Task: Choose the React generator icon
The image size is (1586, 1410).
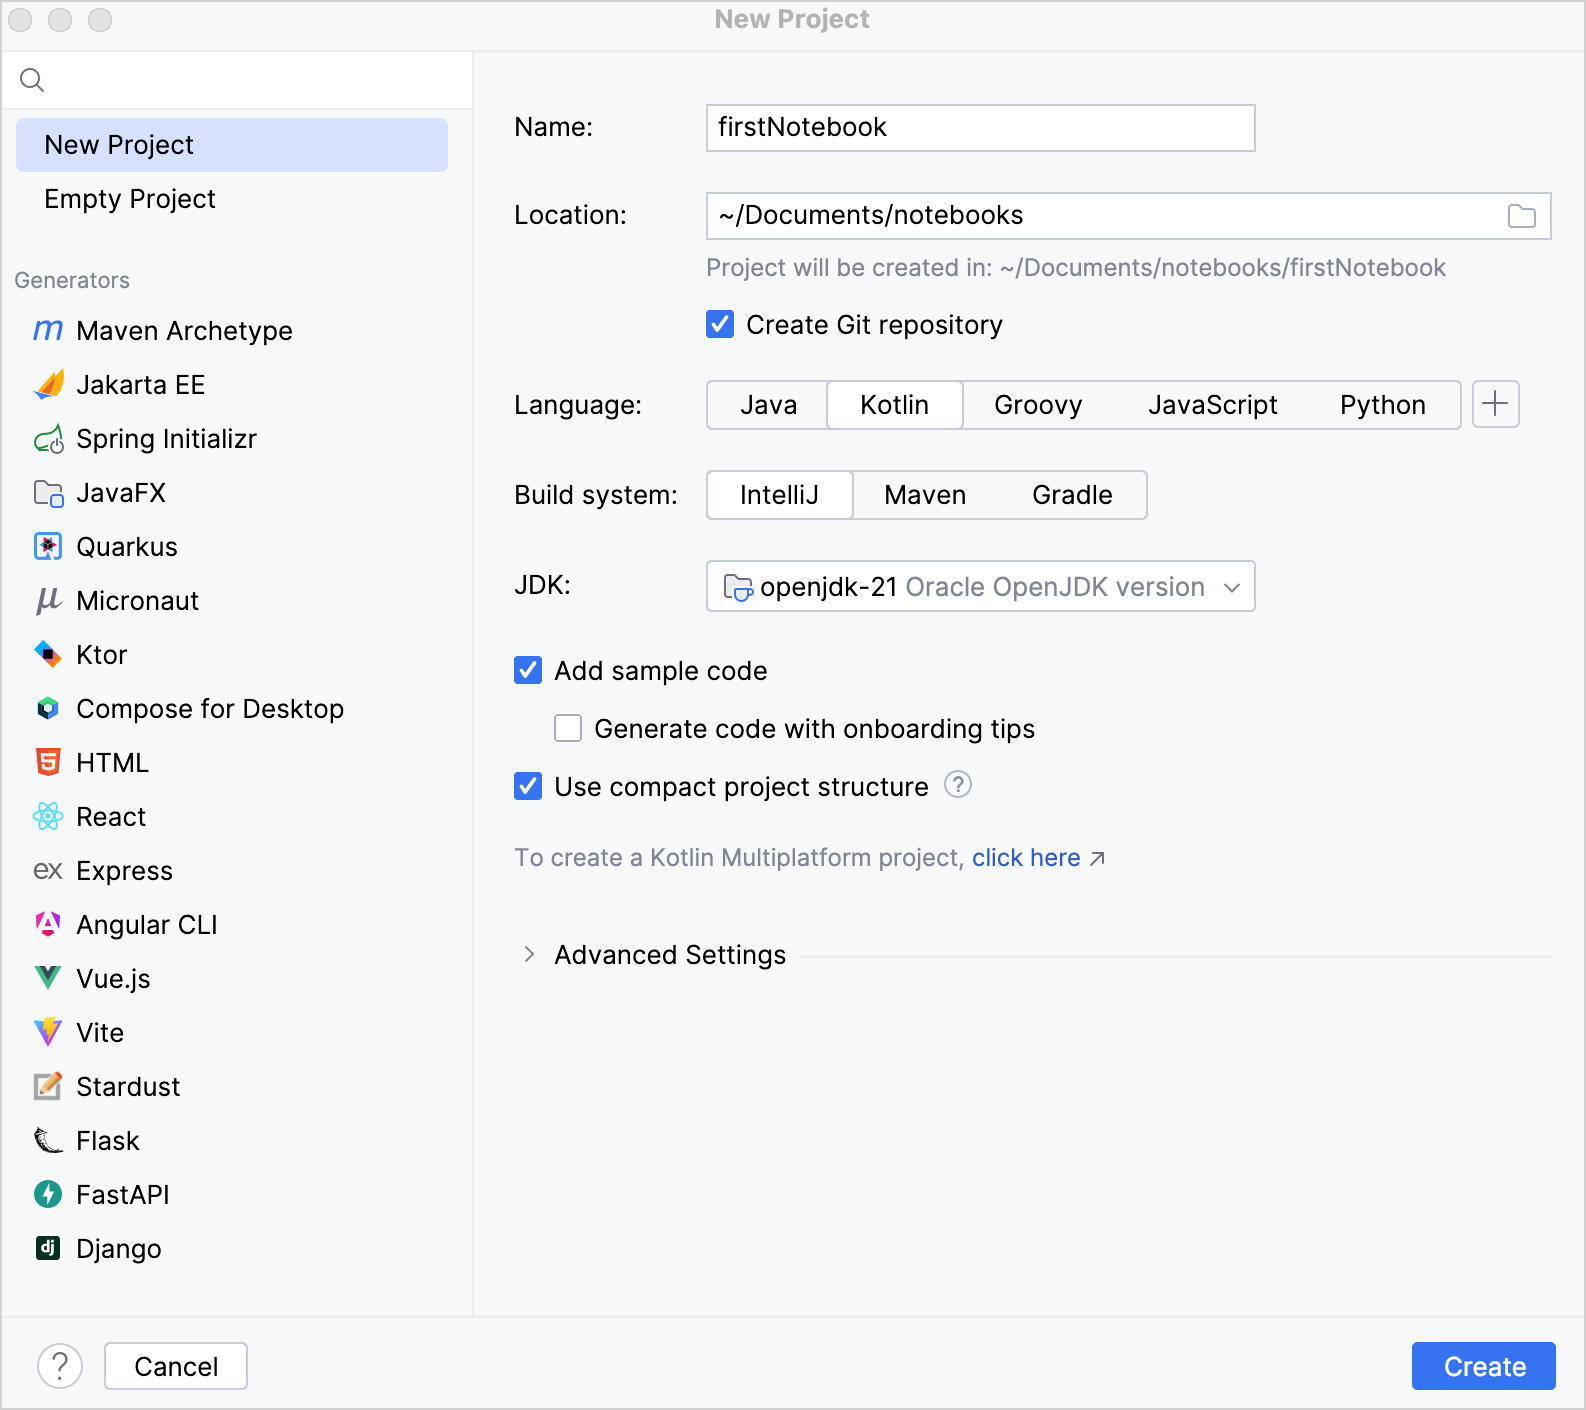Action: pos(48,817)
